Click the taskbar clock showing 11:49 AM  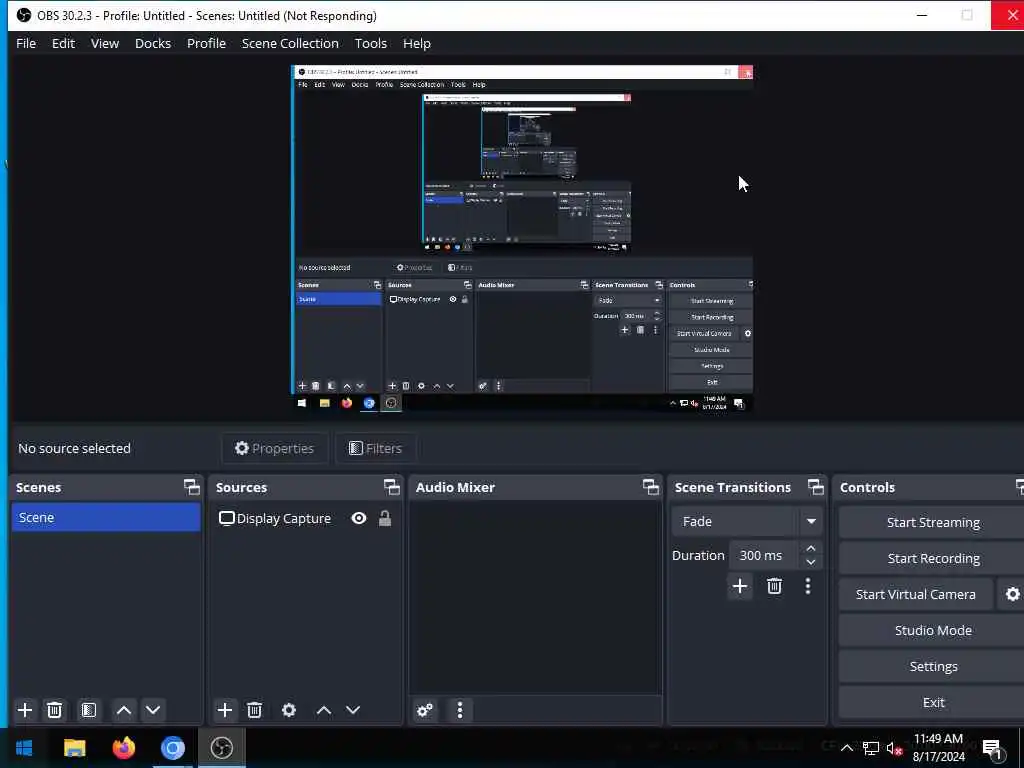tap(938, 748)
